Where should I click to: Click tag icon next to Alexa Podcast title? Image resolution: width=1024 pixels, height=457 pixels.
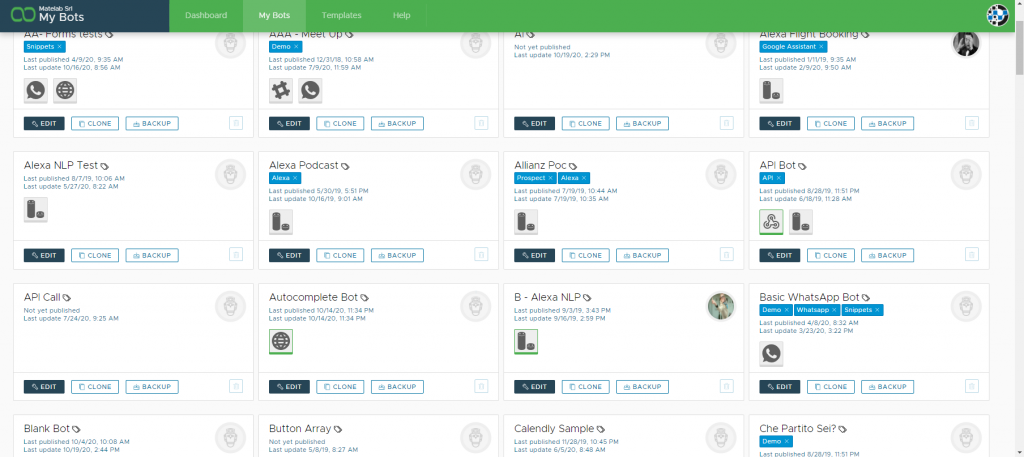click(x=345, y=166)
